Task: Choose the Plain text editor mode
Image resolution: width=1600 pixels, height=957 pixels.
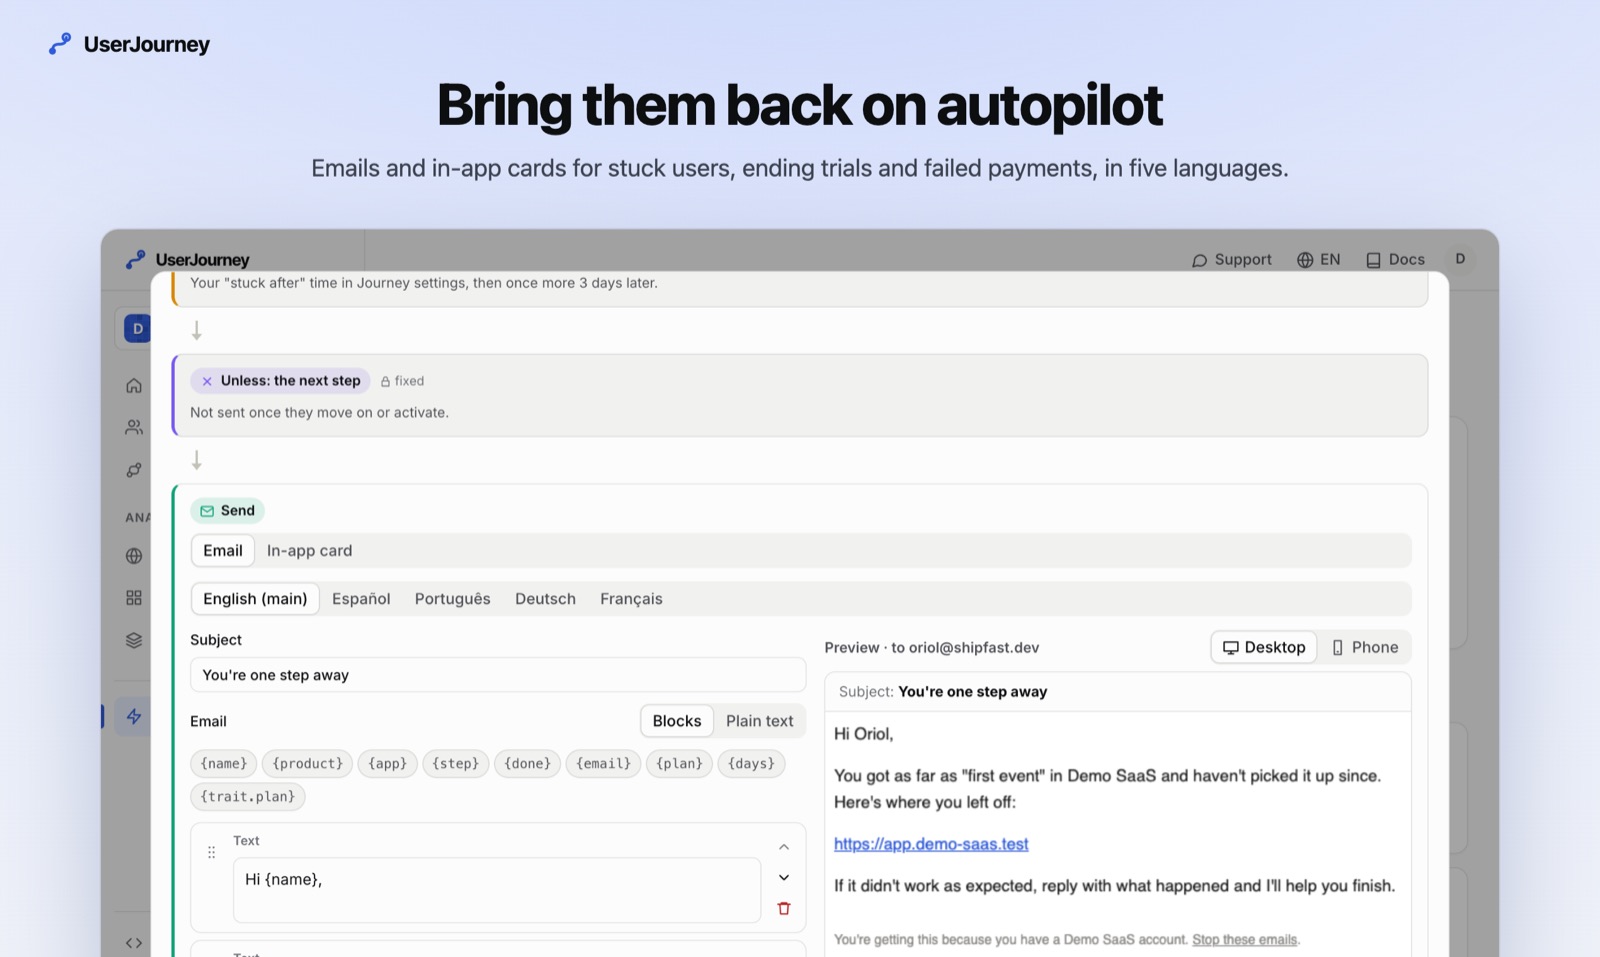Action: pos(759,721)
